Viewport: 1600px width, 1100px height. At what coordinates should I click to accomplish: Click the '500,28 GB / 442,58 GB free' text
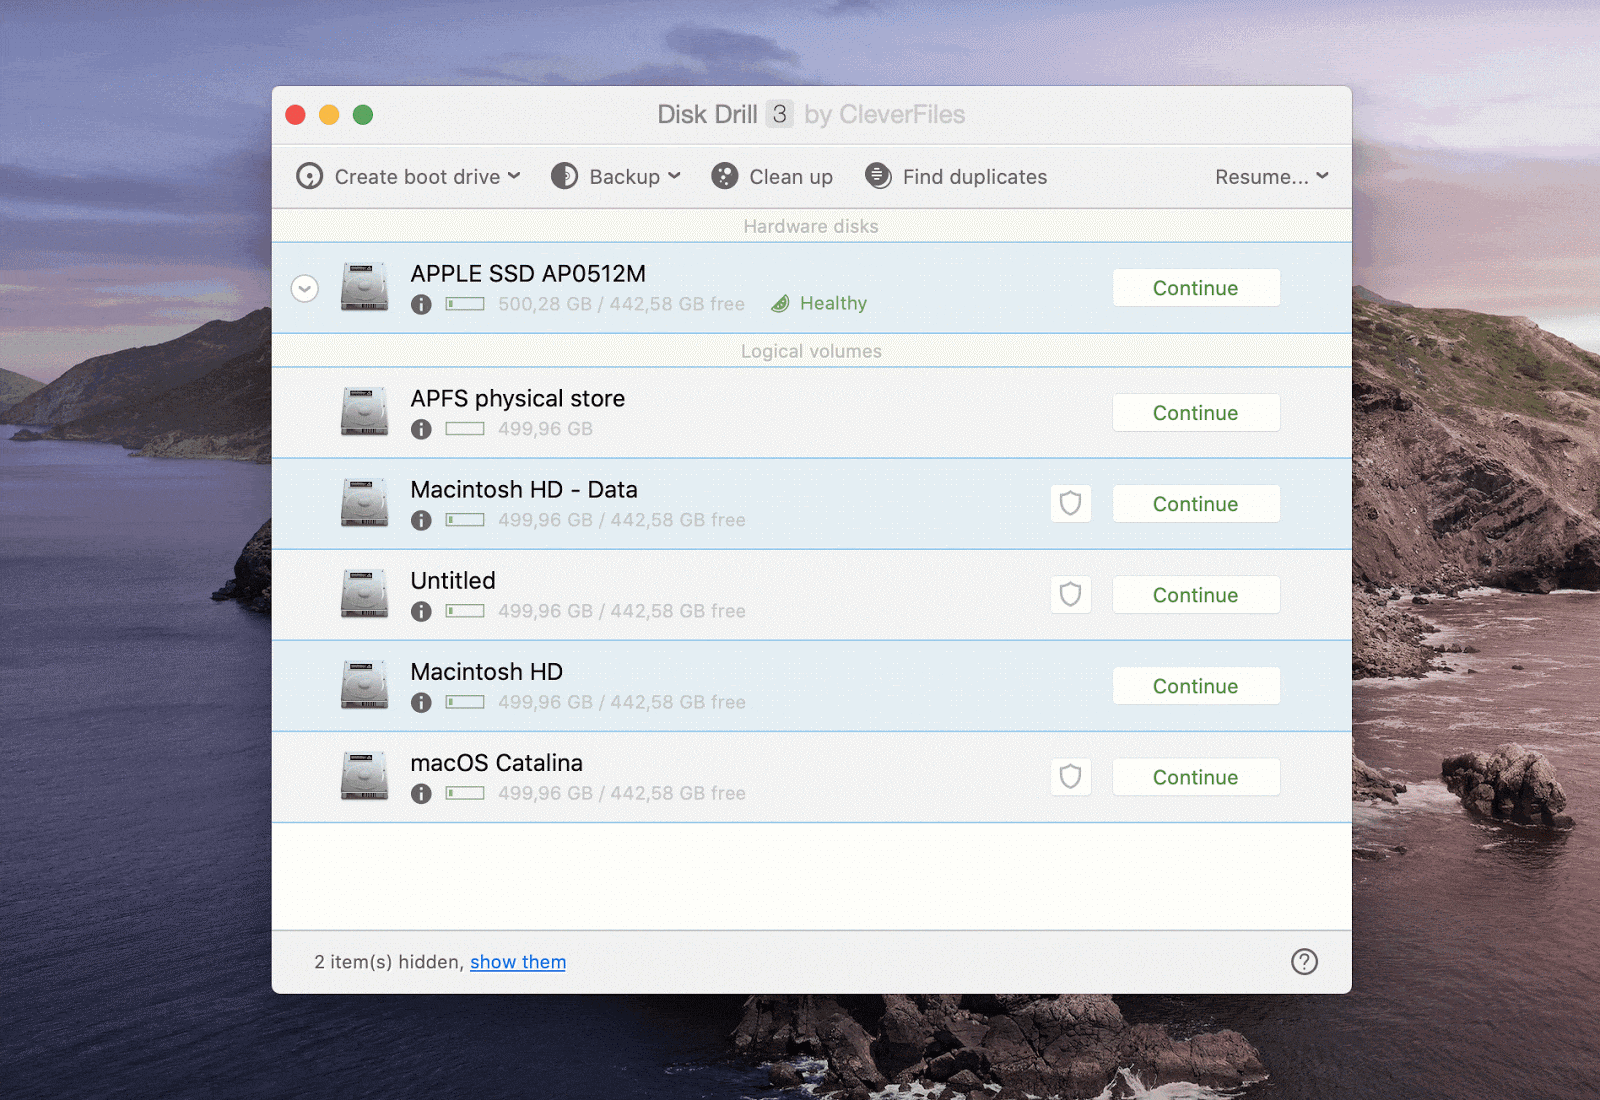point(622,304)
